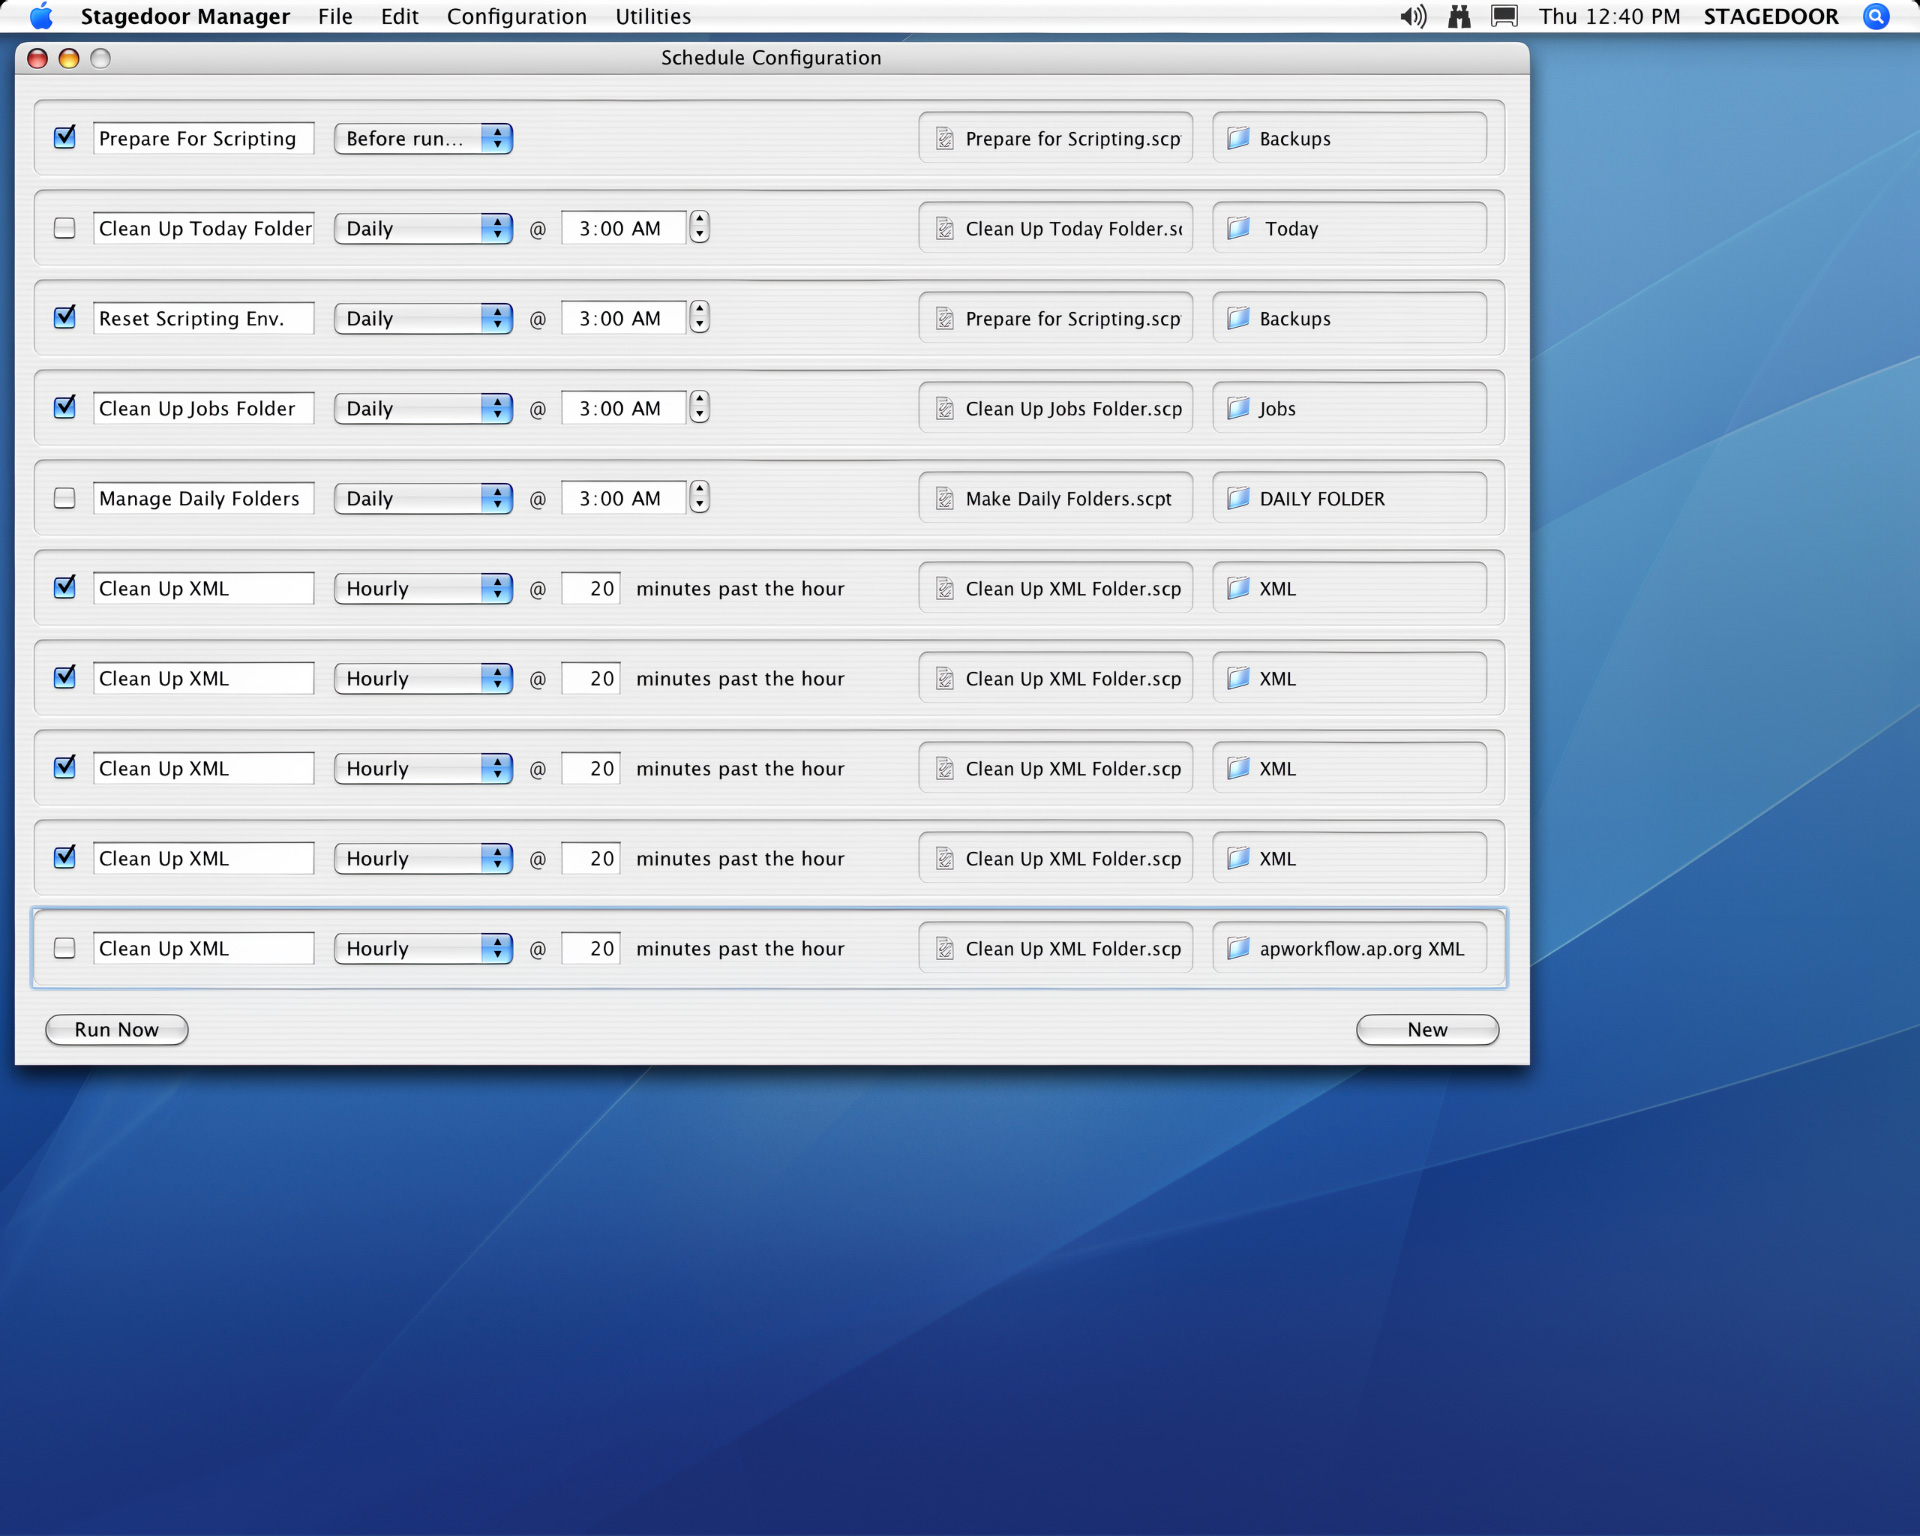Click the STAGEDOOR user menu
Image resolution: width=1920 pixels, height=1536 pixels.
click(1771, 16)
